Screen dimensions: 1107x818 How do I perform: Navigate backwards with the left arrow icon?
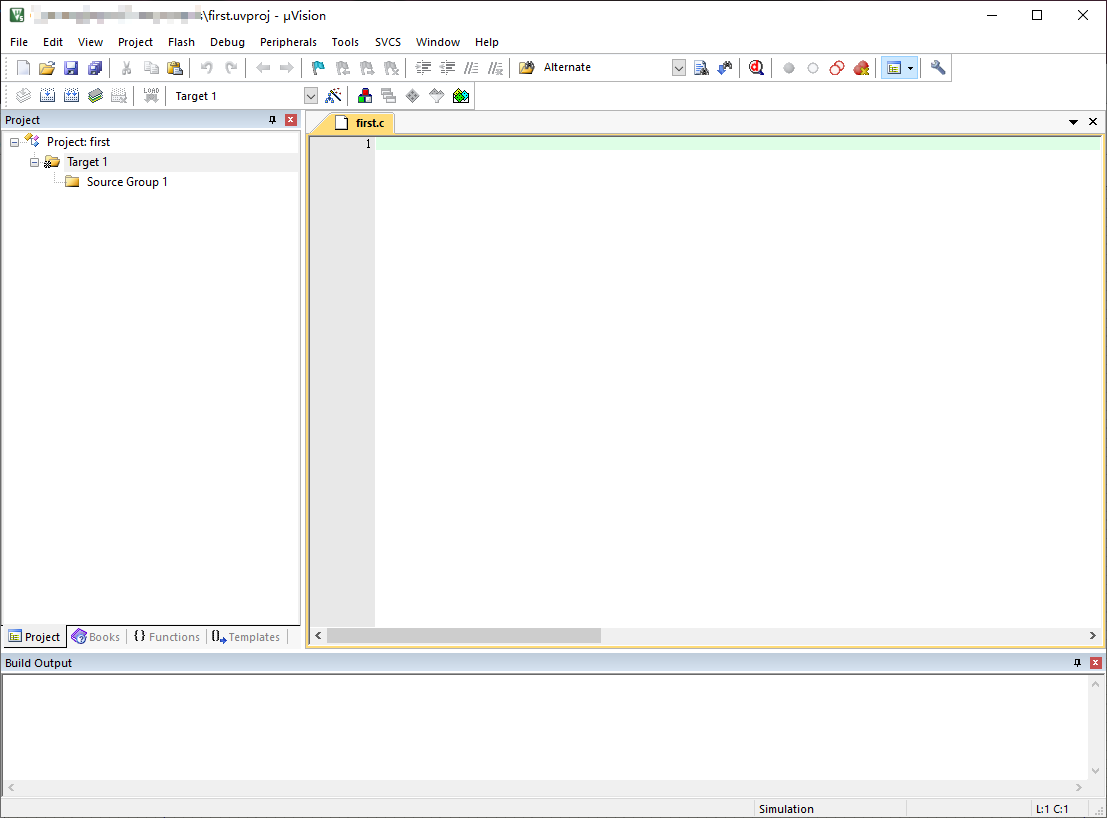263,68
